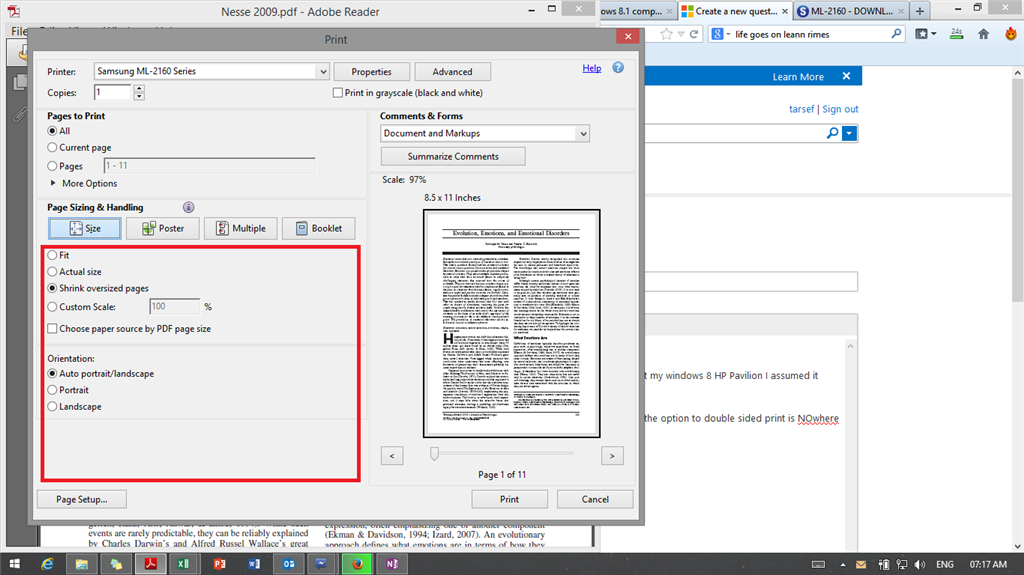1024x575 pixels.
Task: Switch to 'ML-2160 - DOWNL...' Firefox tab
Action: 851,11
